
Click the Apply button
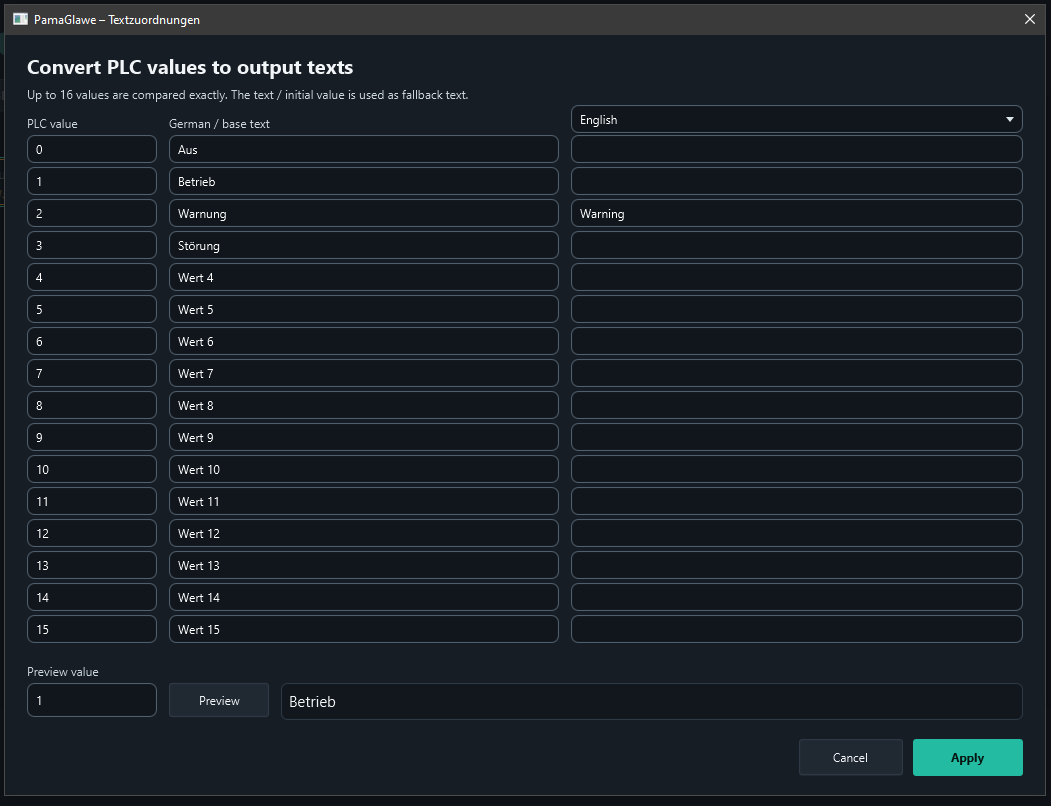pyautogui.click(x=967, y=758)
